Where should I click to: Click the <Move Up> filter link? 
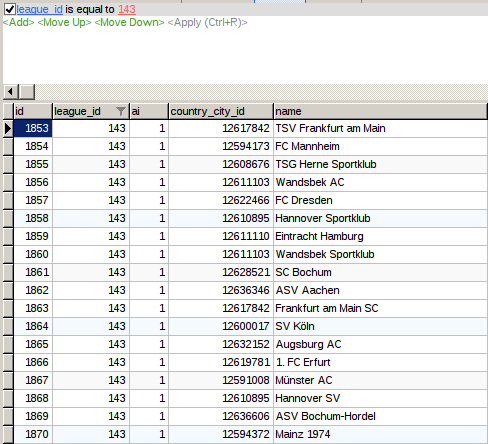[64, 22]
